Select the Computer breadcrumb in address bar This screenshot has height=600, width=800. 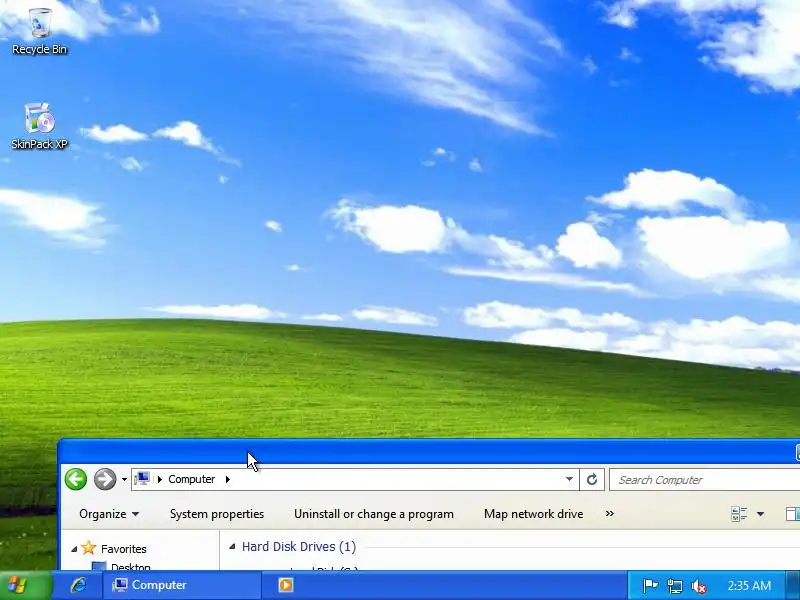pyautogui.click(x=191, y=479)
